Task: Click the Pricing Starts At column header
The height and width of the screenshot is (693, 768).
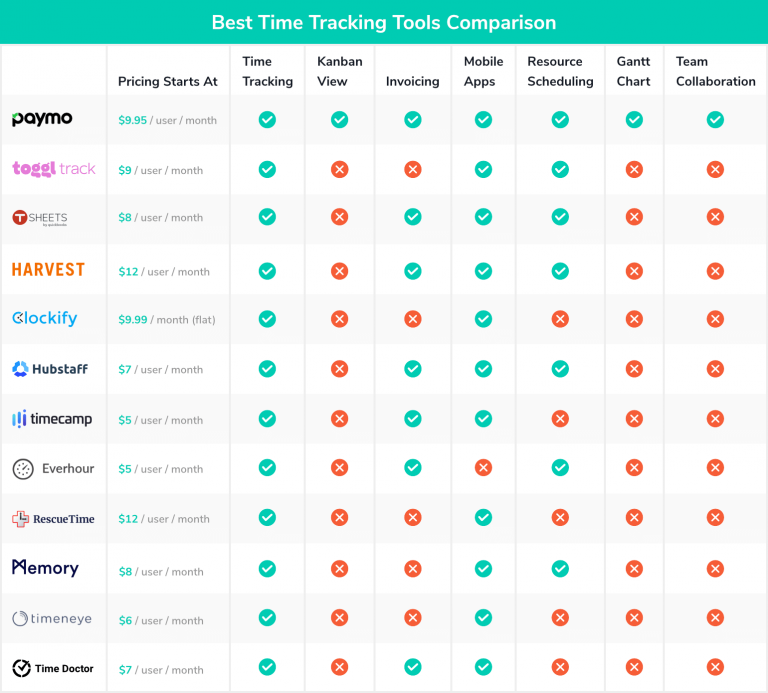Action: click(x=167, y=81)
